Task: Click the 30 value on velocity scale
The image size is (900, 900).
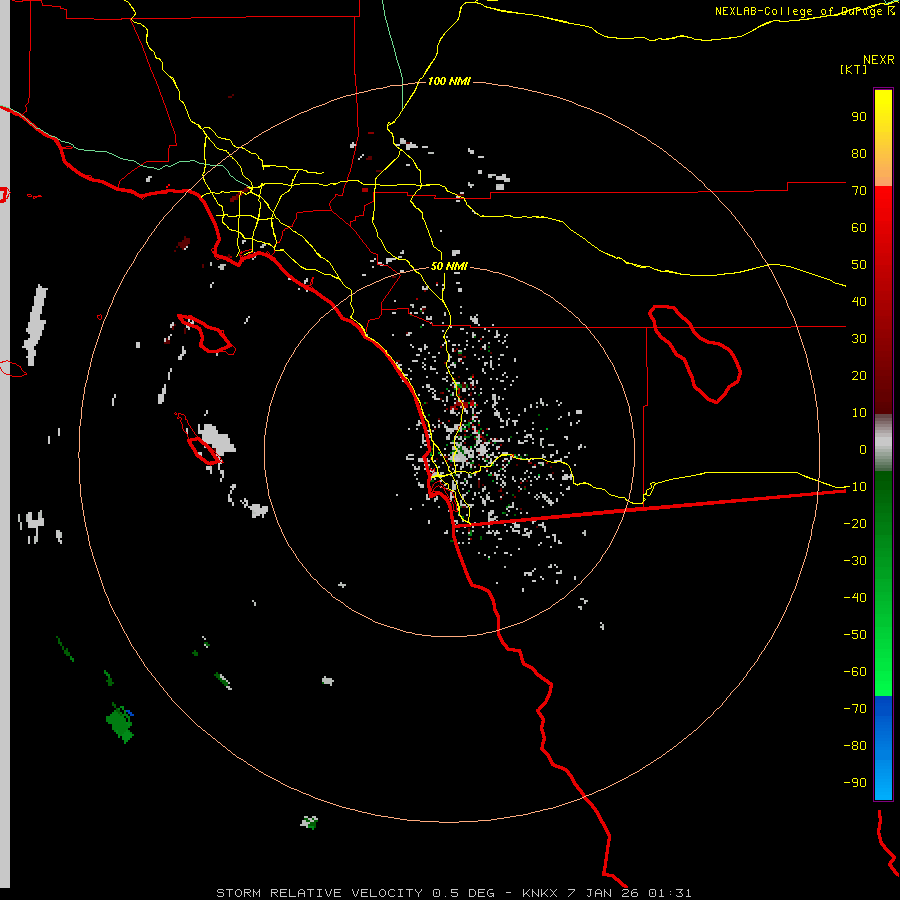Action: [859, 339]
